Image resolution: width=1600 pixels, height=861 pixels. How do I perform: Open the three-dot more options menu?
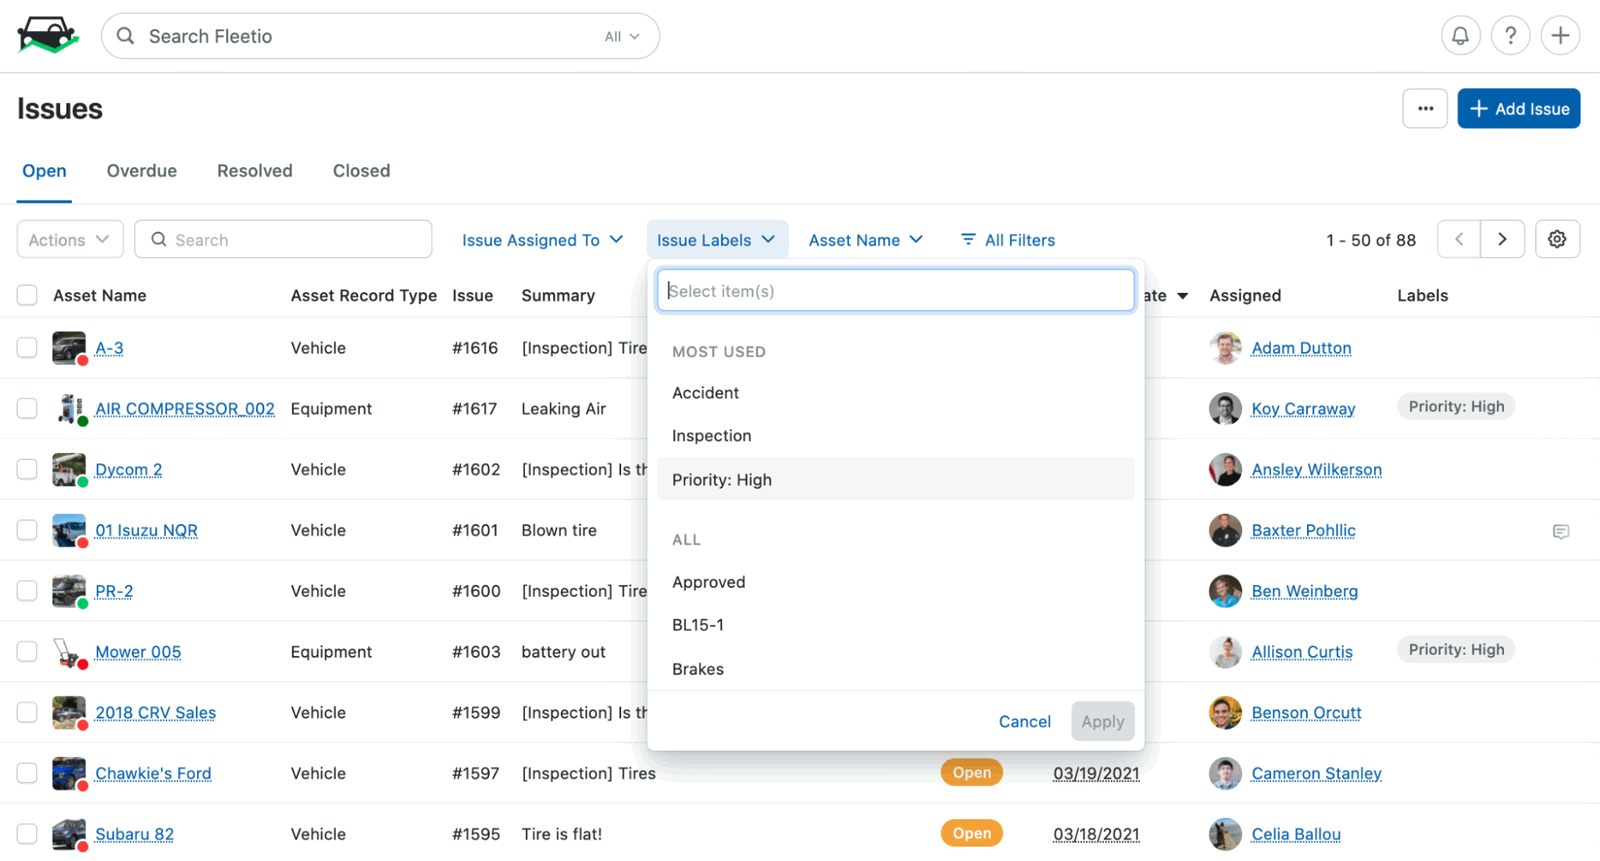tap(1425, 108)
